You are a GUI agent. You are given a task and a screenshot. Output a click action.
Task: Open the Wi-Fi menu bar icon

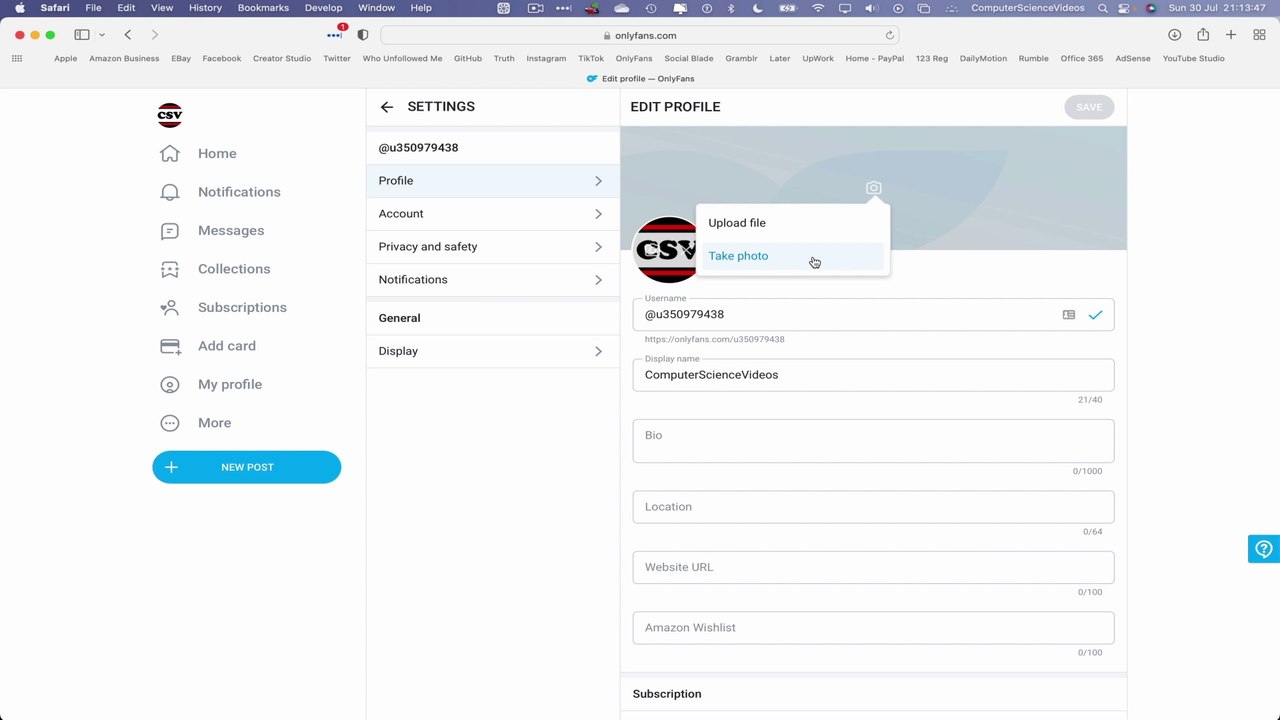[x=819, y=8]
